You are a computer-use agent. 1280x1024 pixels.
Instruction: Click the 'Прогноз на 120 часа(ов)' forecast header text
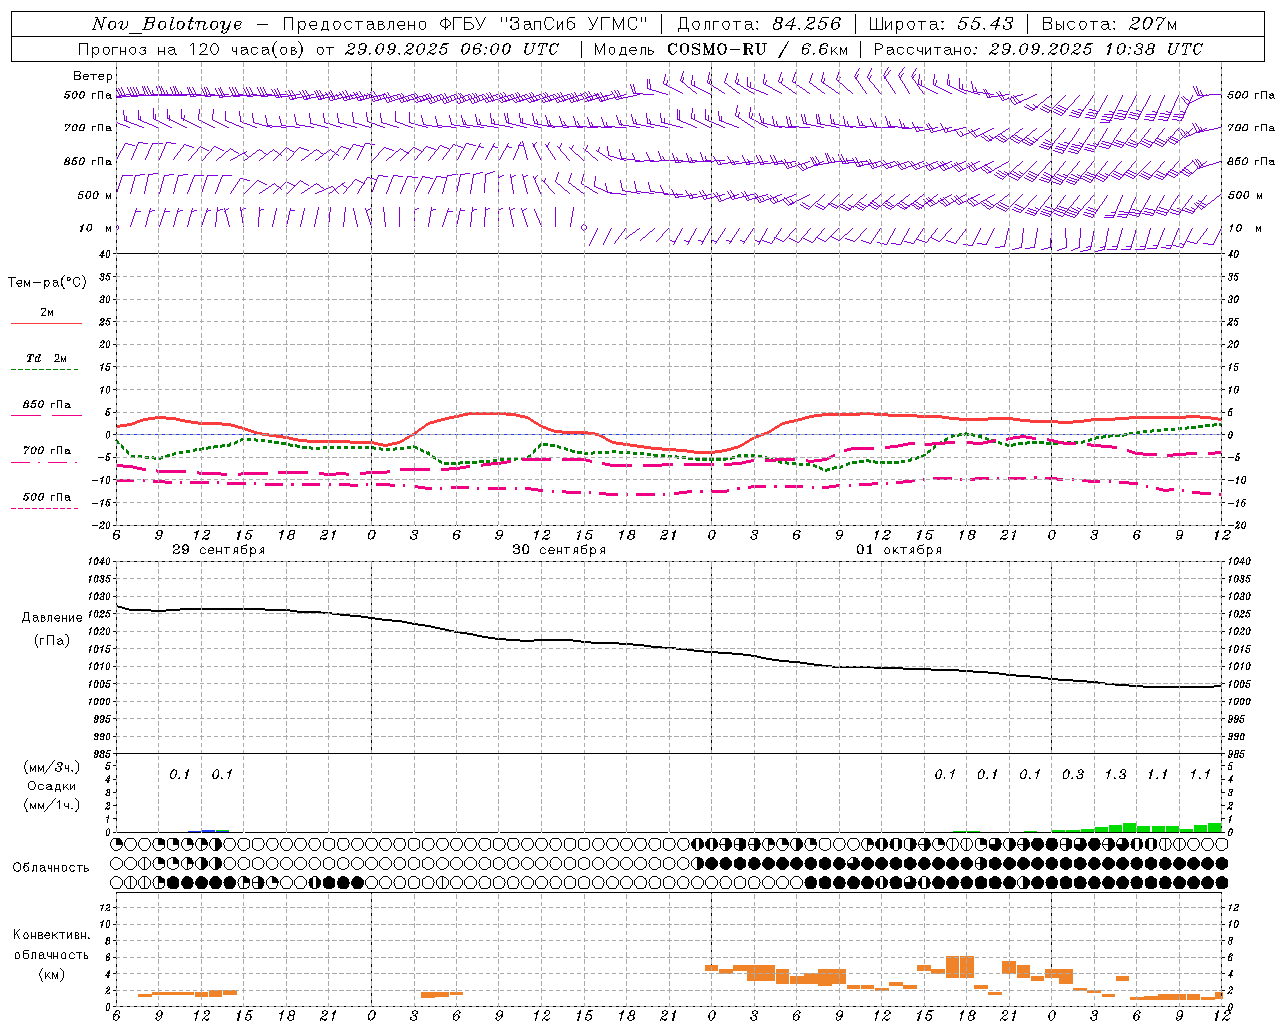coord(191,49)
